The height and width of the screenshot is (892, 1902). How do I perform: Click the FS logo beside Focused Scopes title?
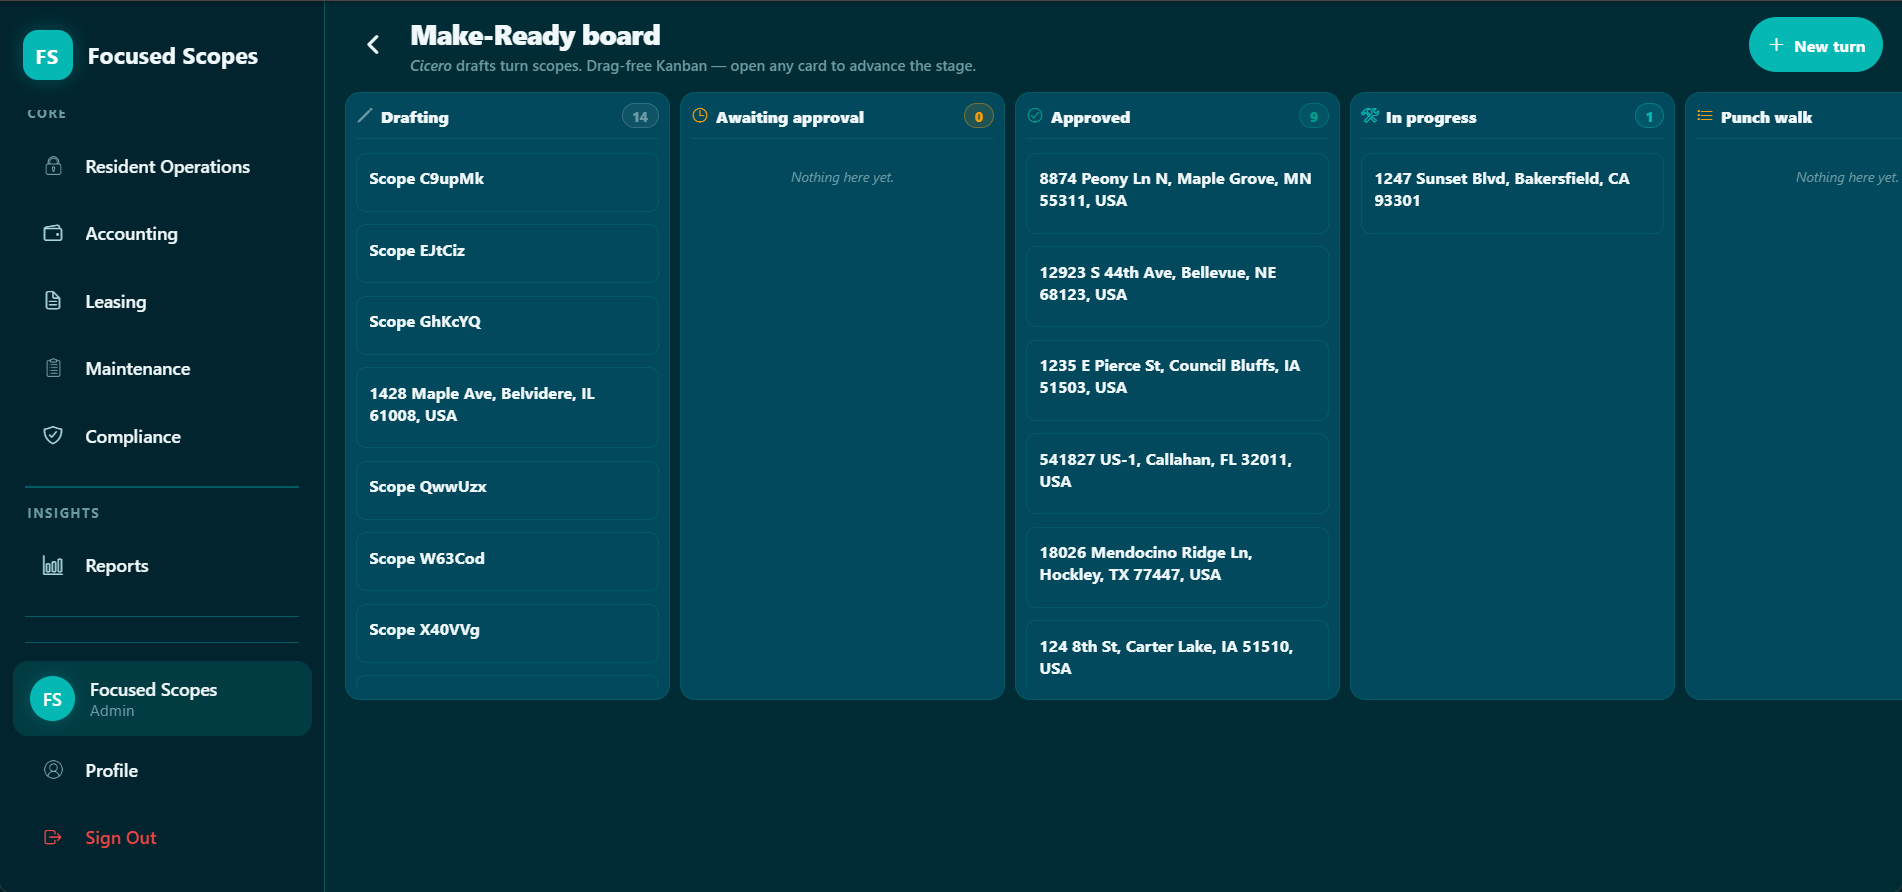coord(48,55)
